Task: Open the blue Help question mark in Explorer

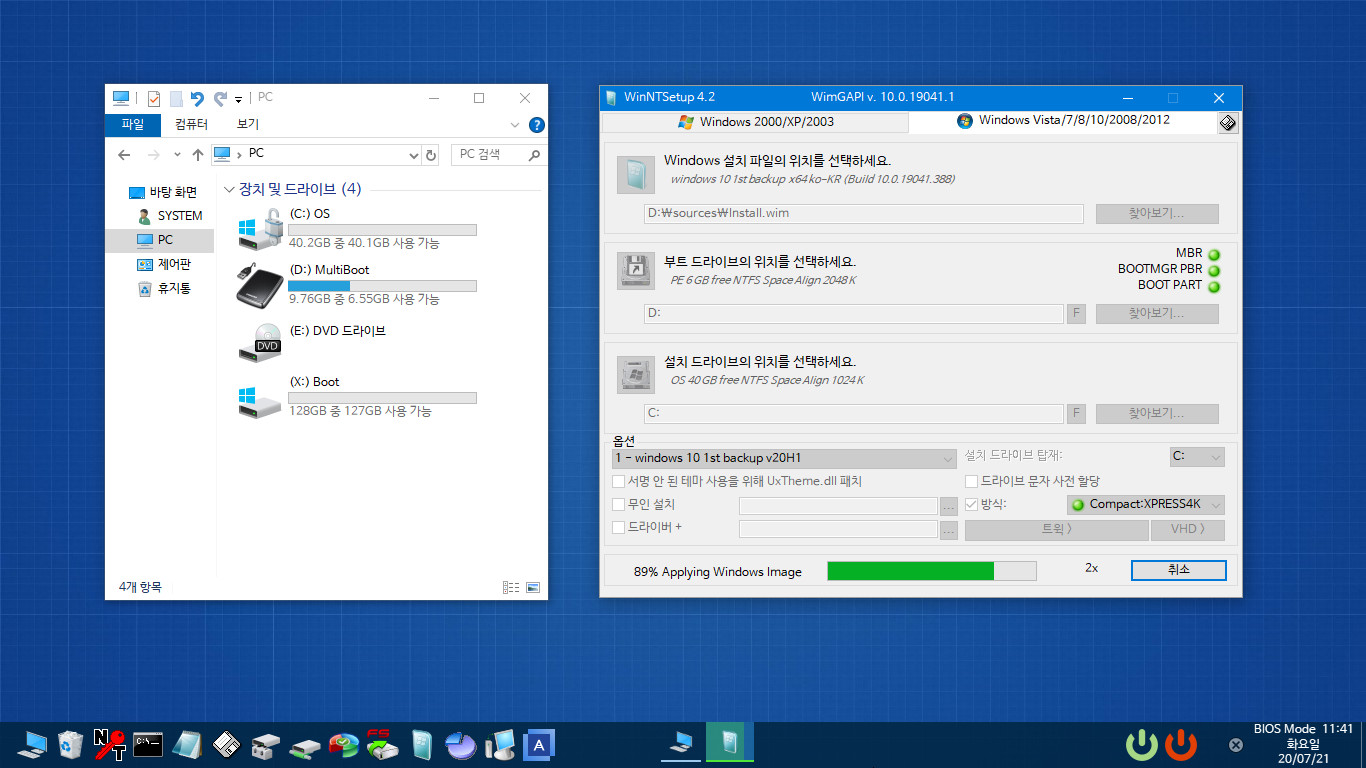Action: (536, 125)
